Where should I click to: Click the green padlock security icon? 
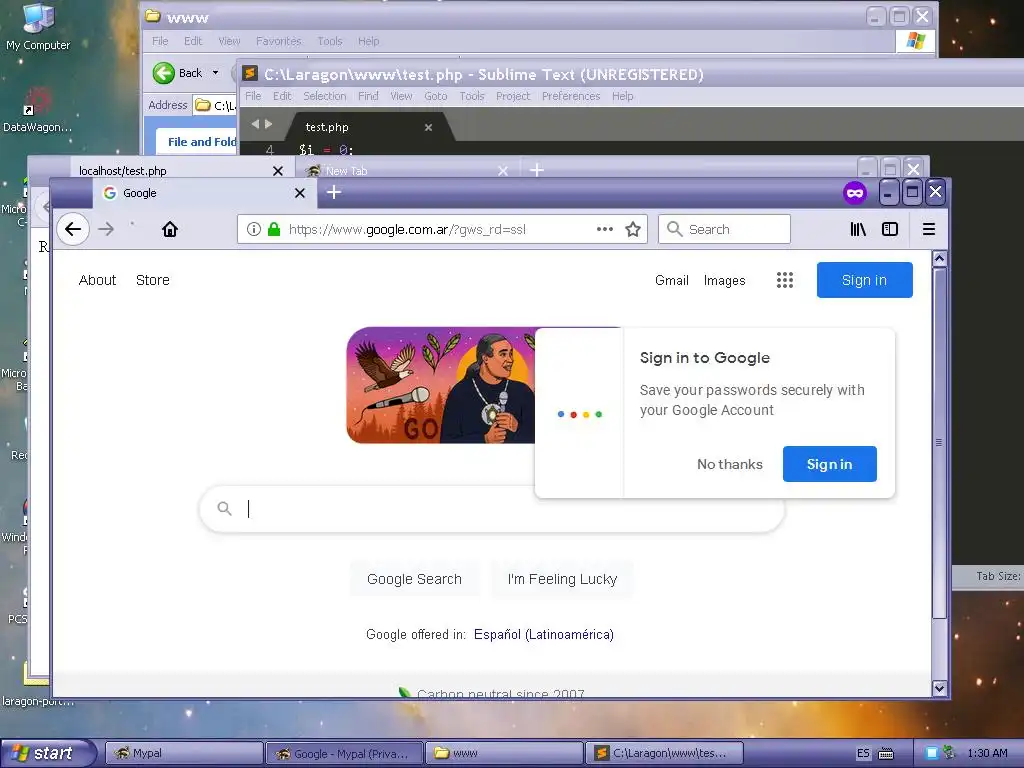coord(274,229)
